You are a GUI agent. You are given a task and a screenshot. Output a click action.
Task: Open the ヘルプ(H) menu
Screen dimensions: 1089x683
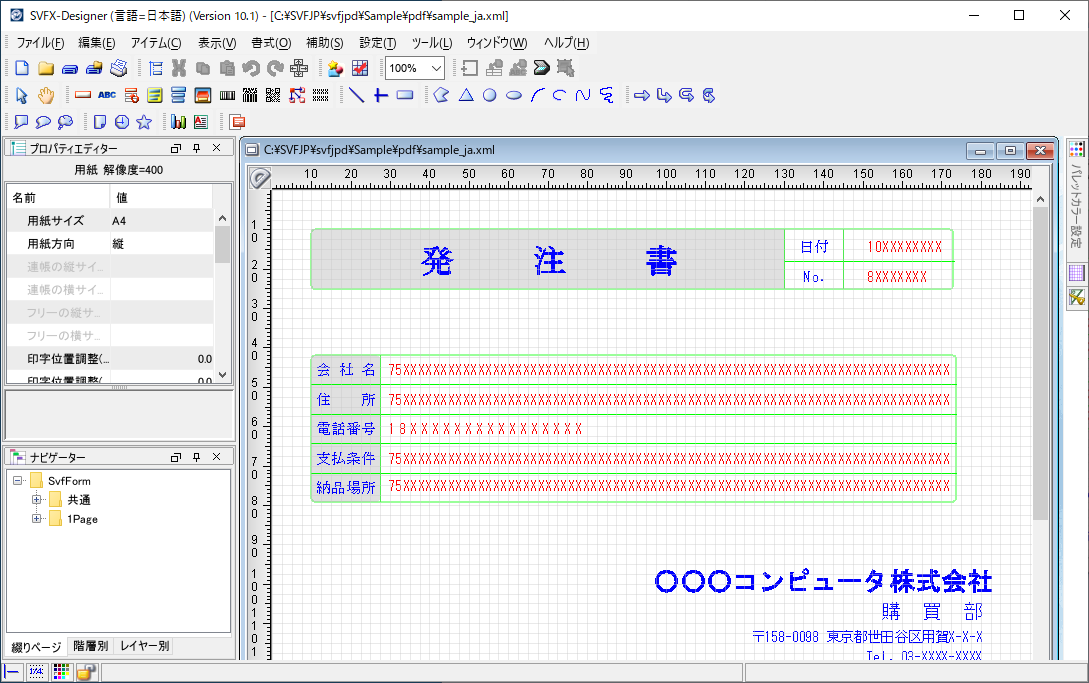pyautogui.click(x=566, y=43)
